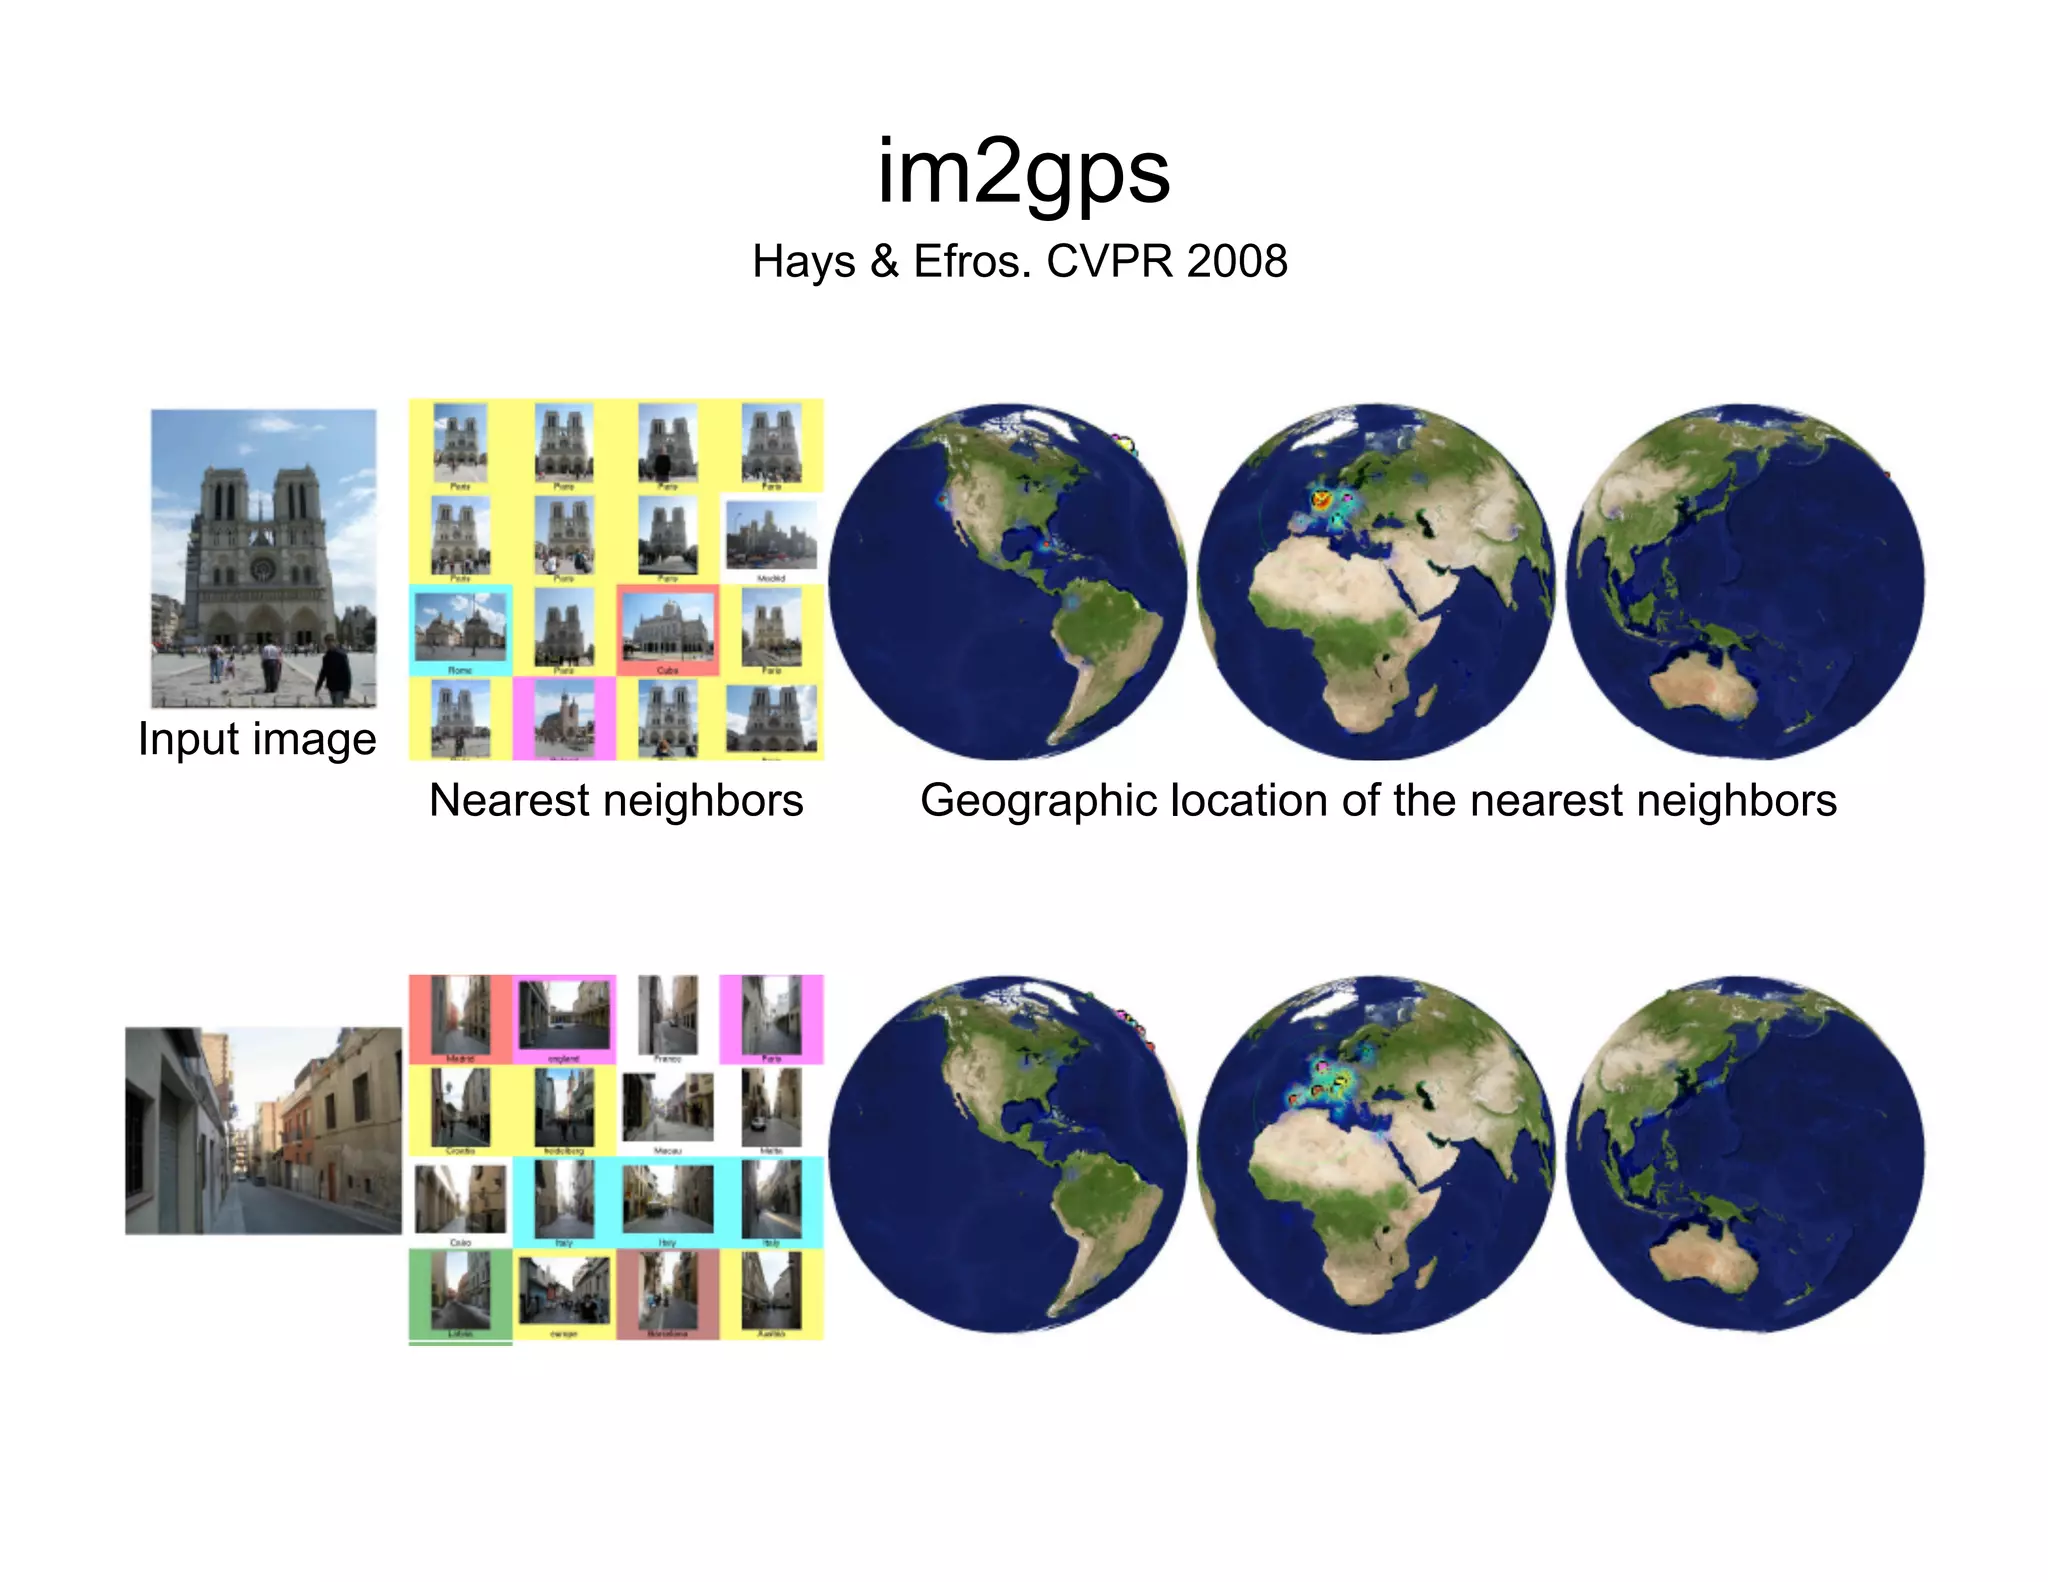Click the "im2gps" slide title
Image resolution: width=2048 pixels, height=1582 pixels.
tap(1023, 172)
